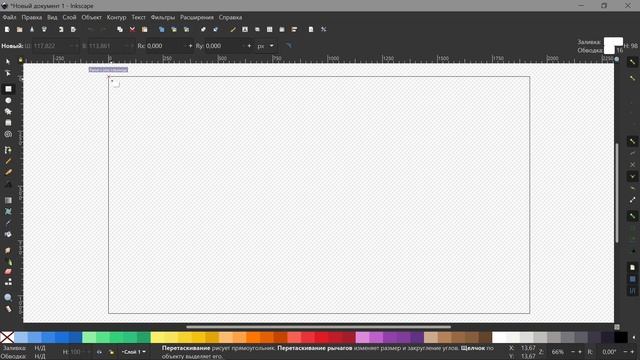Increase zoom with the plus button
The height and width of the screenshot is (360, 640).
coord(580,352)
